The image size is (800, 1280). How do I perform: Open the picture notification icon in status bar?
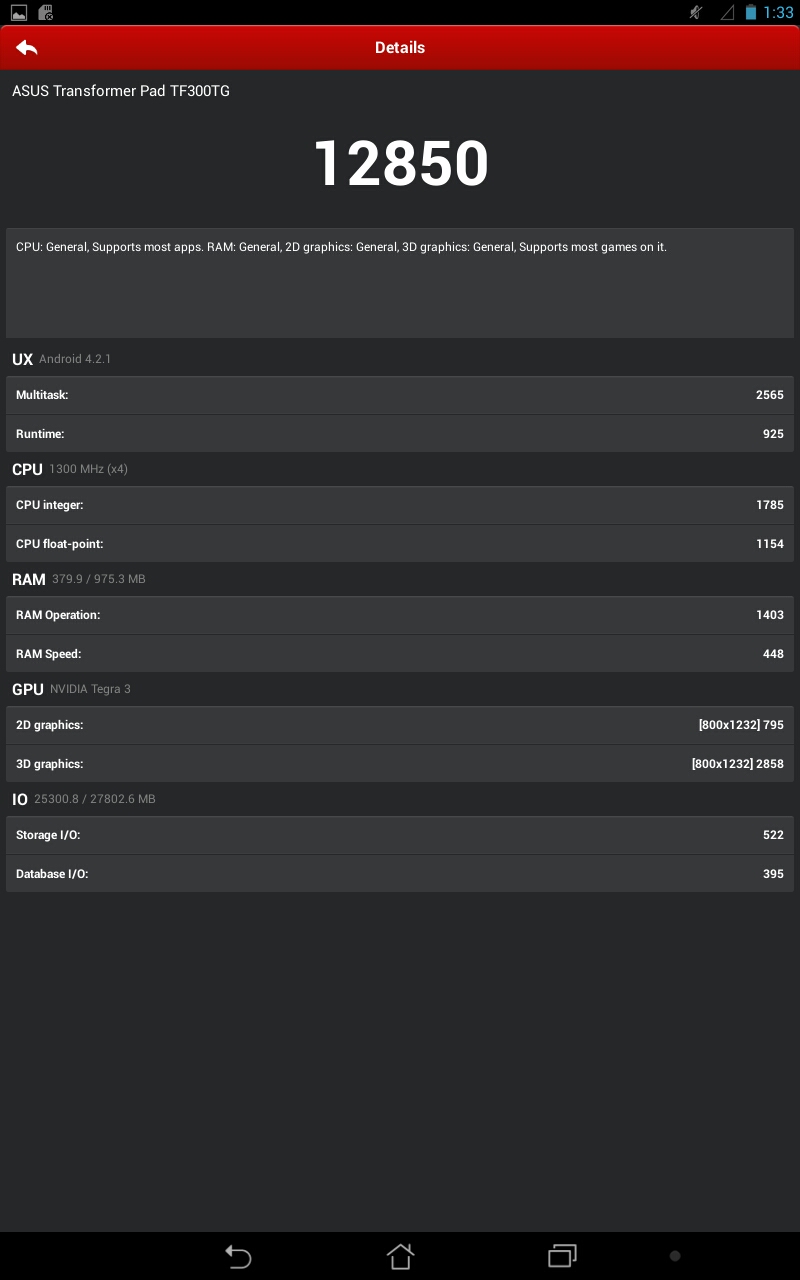(19, 13)
